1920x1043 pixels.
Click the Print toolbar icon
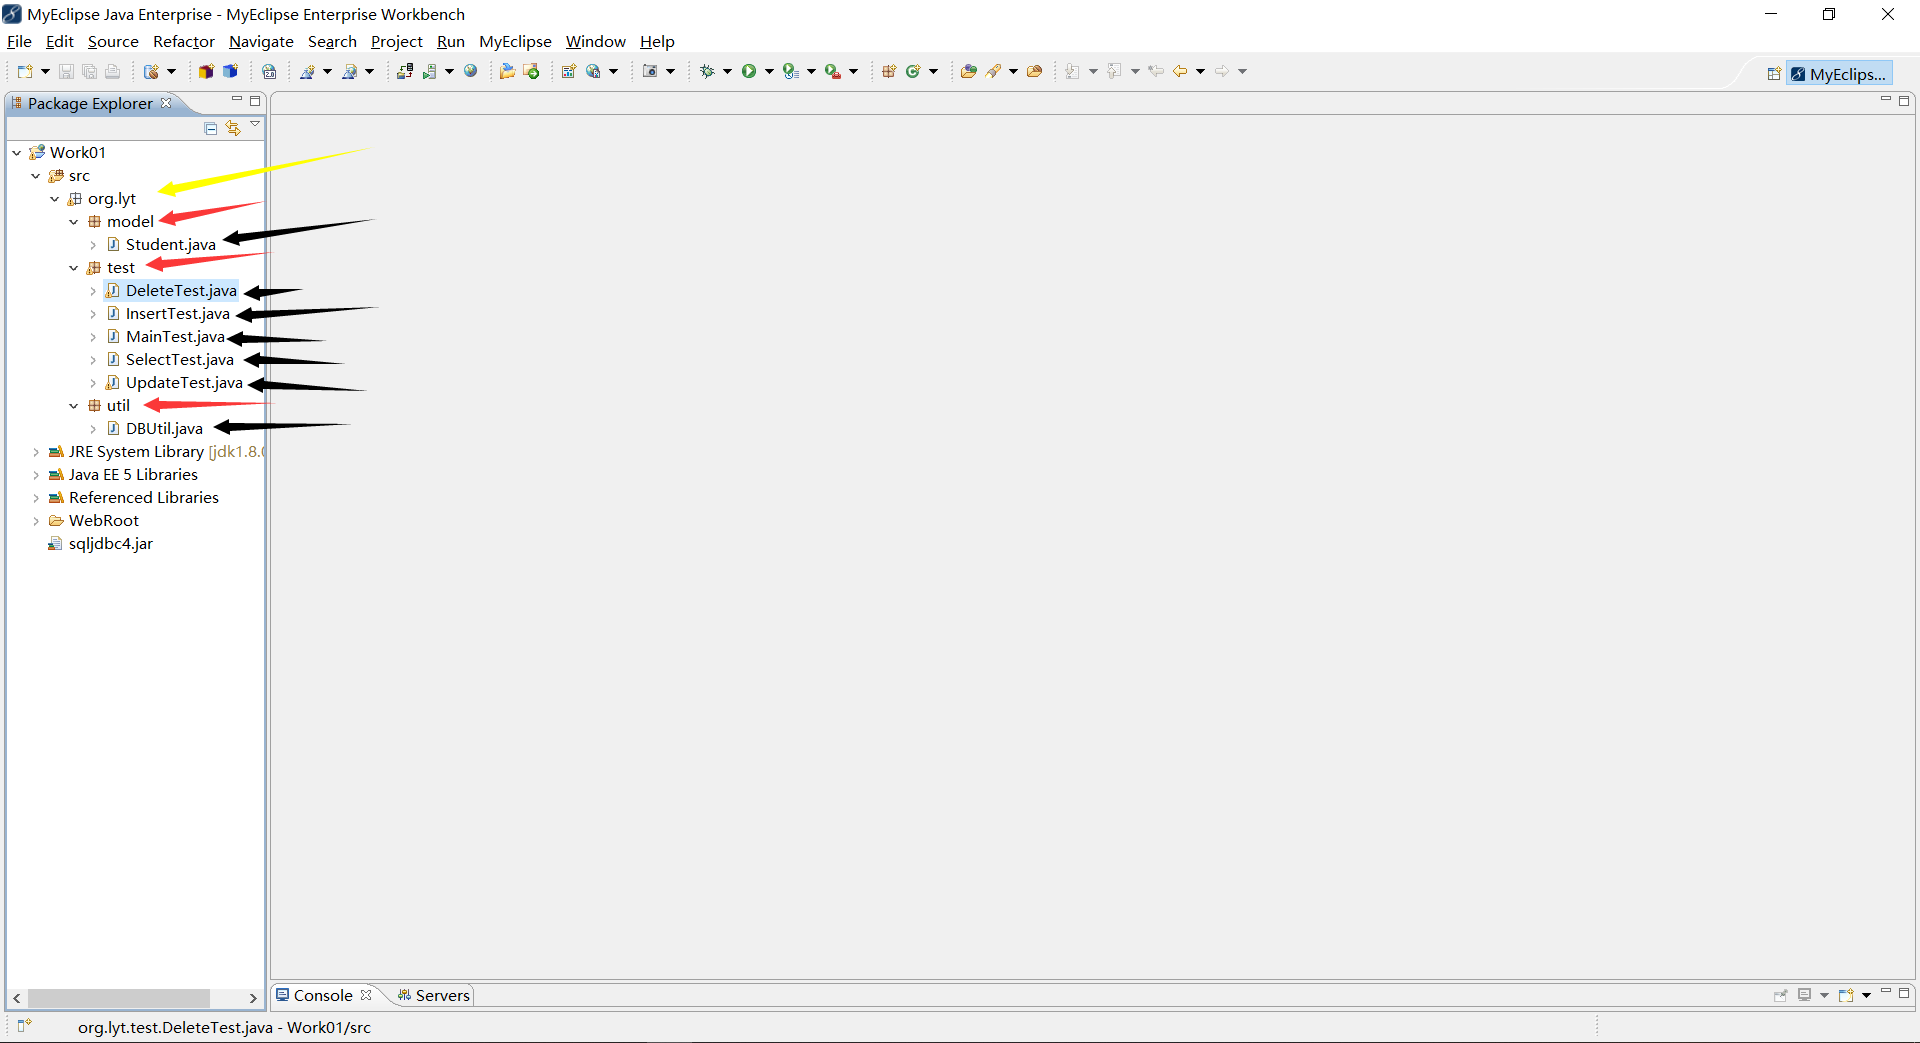(x=112, y=71)
